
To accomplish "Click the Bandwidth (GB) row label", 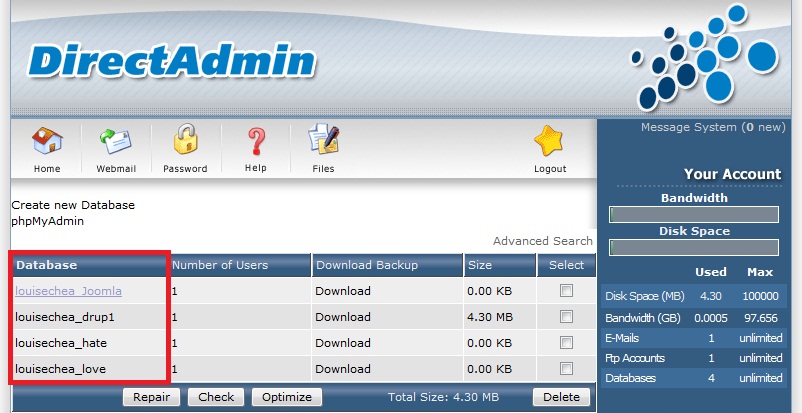I will point(643,318).
